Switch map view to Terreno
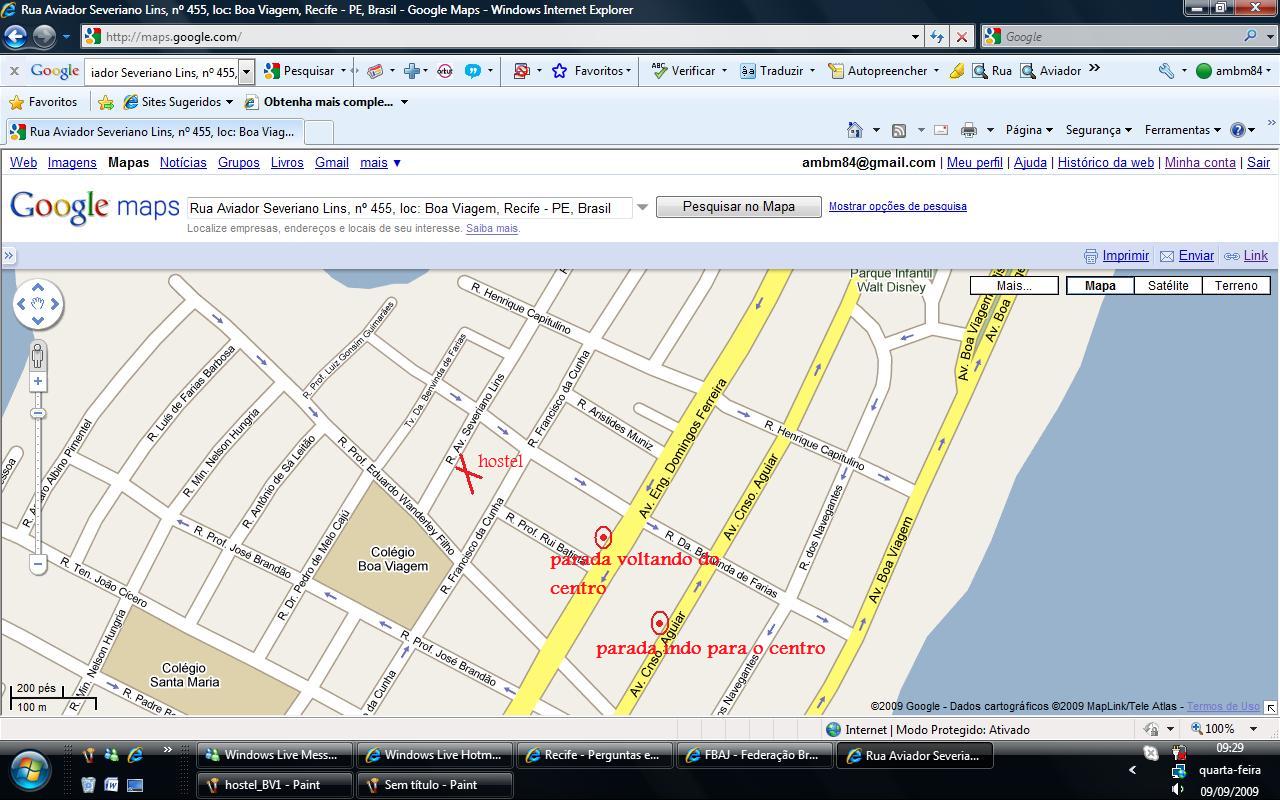This screenshot has width=1280, height=800. click(1235, 286)
